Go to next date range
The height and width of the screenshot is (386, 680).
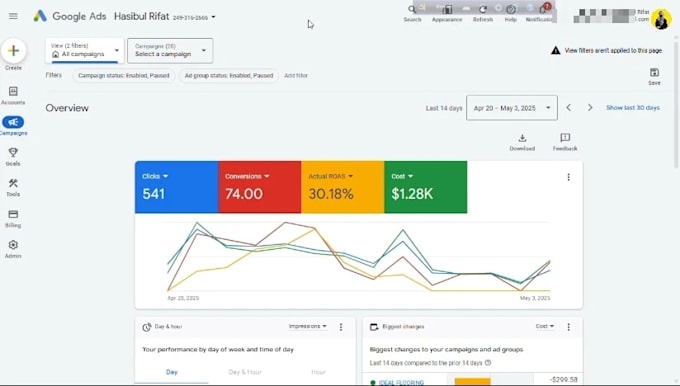[x=590, y=108]
